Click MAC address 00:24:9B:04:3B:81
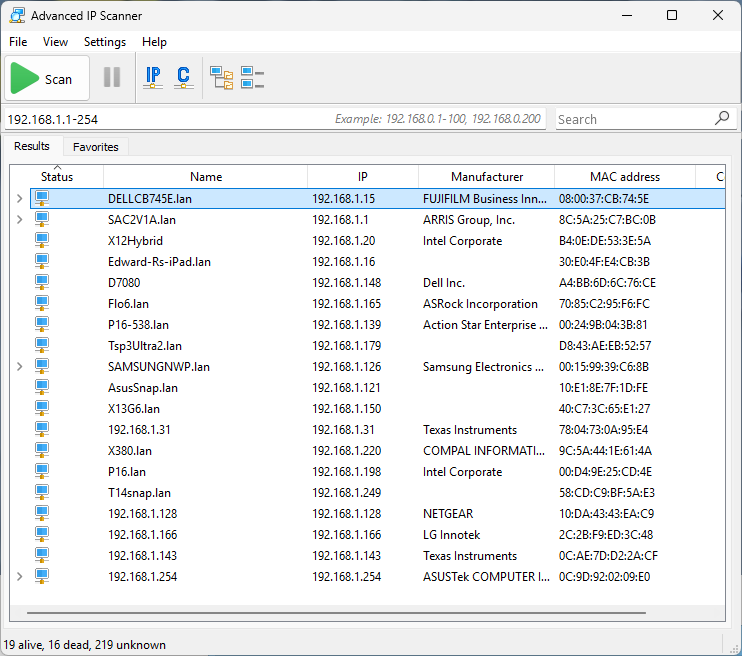Screen dimensions: 742x656 [x=603, y=325]
